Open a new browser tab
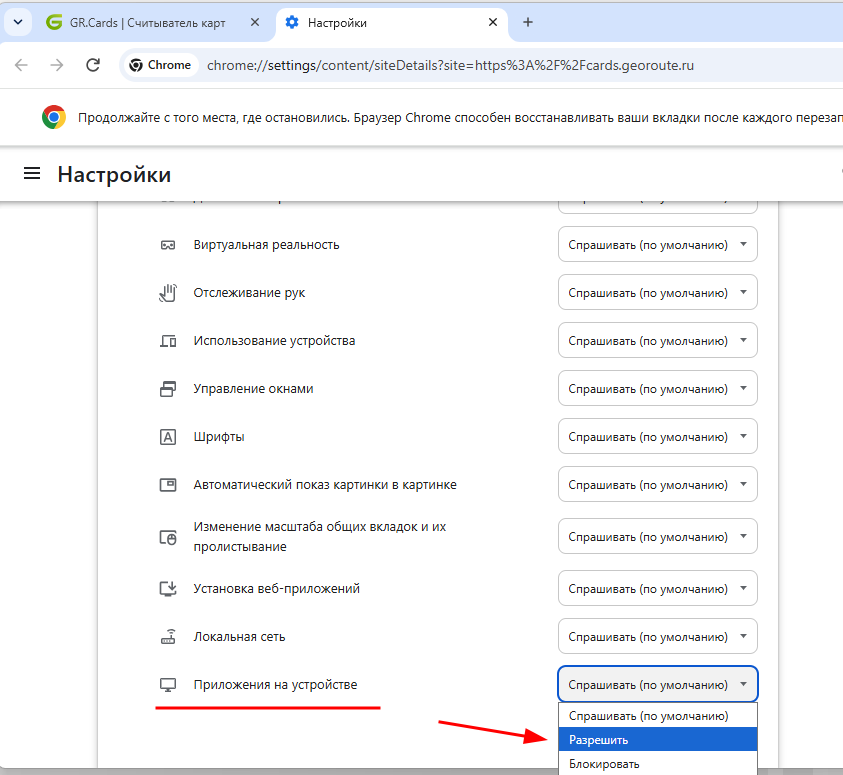 [528, 22]
